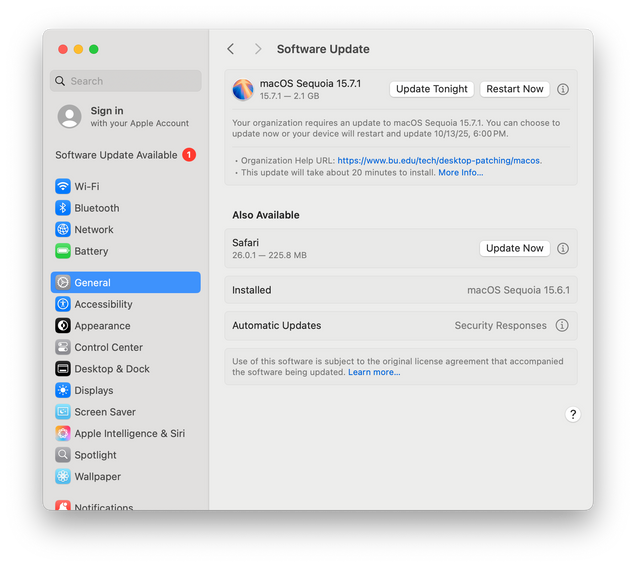Open the Desktop & Dock label entry
The image size is (636, 567).
112,369
